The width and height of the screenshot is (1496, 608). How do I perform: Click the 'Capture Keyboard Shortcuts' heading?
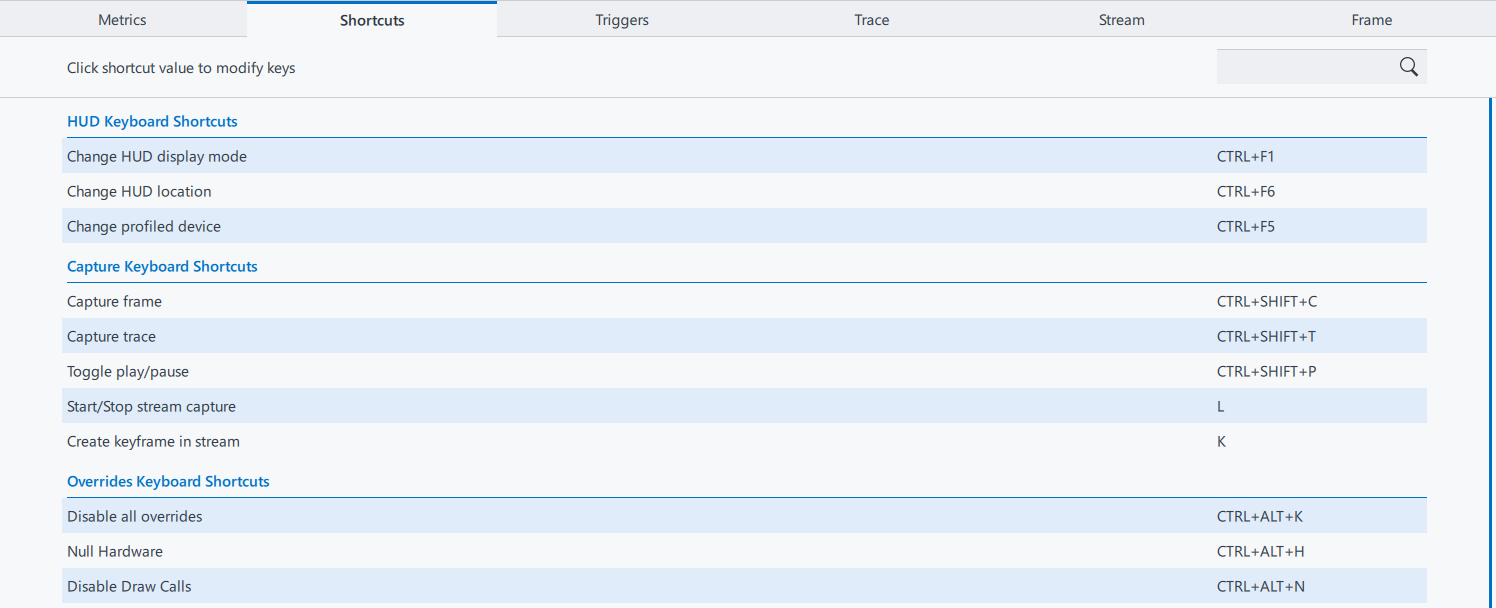coord(162,266)
